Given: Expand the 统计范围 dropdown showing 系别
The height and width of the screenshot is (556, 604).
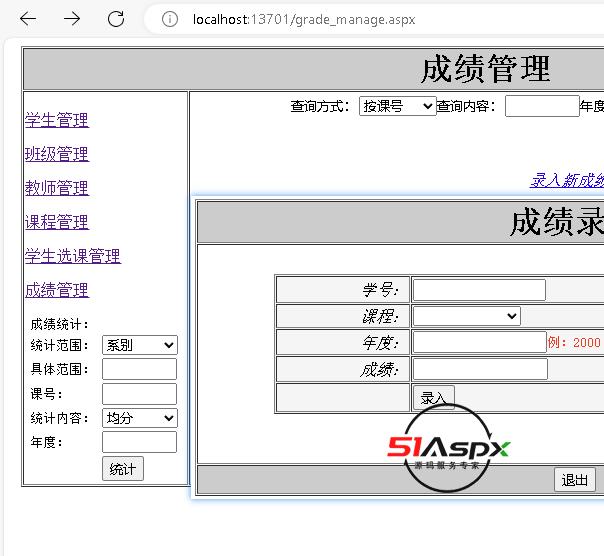Looking at the screenshot, I should [x=139, y=345].
